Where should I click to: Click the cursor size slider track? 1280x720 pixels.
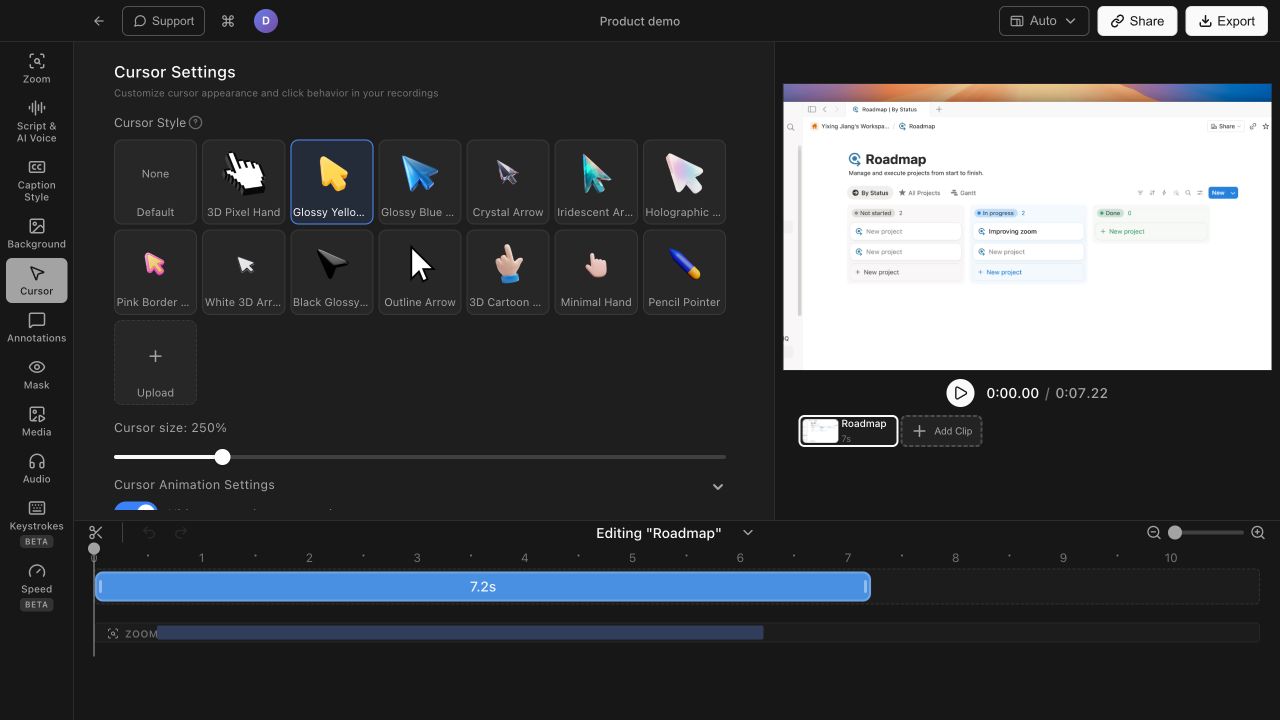point(420,457)
